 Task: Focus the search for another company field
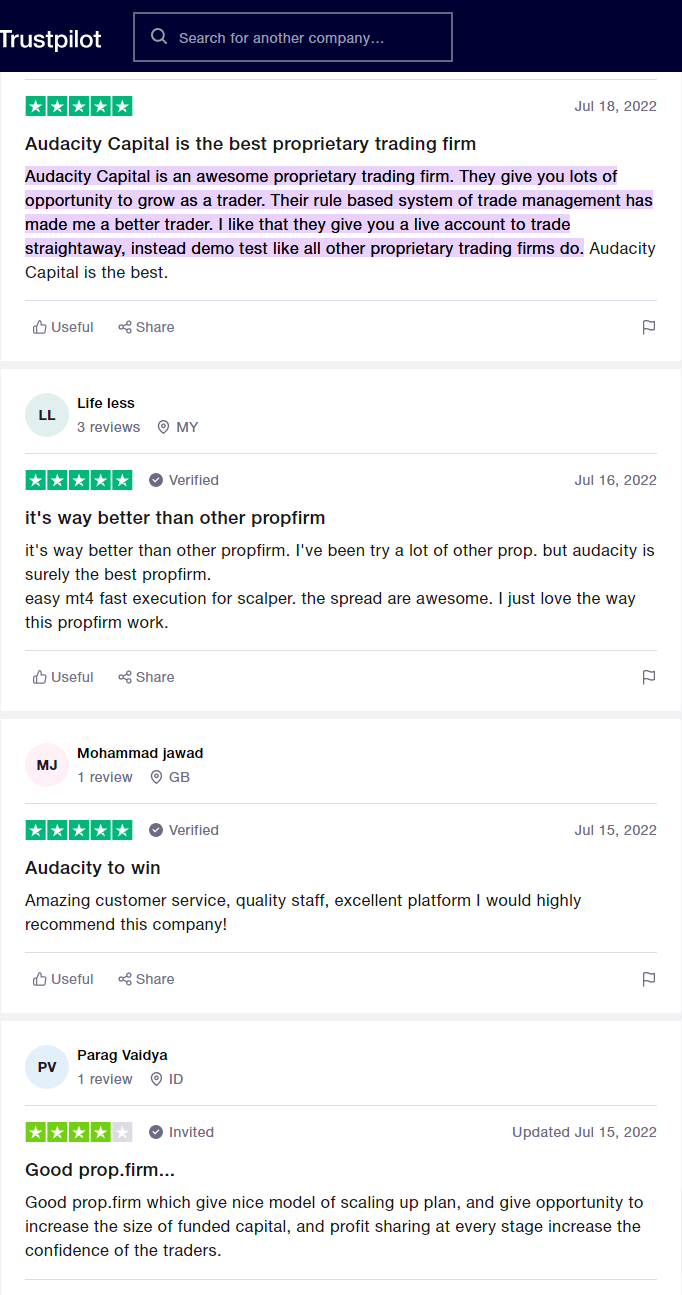(x=293, y=37)
